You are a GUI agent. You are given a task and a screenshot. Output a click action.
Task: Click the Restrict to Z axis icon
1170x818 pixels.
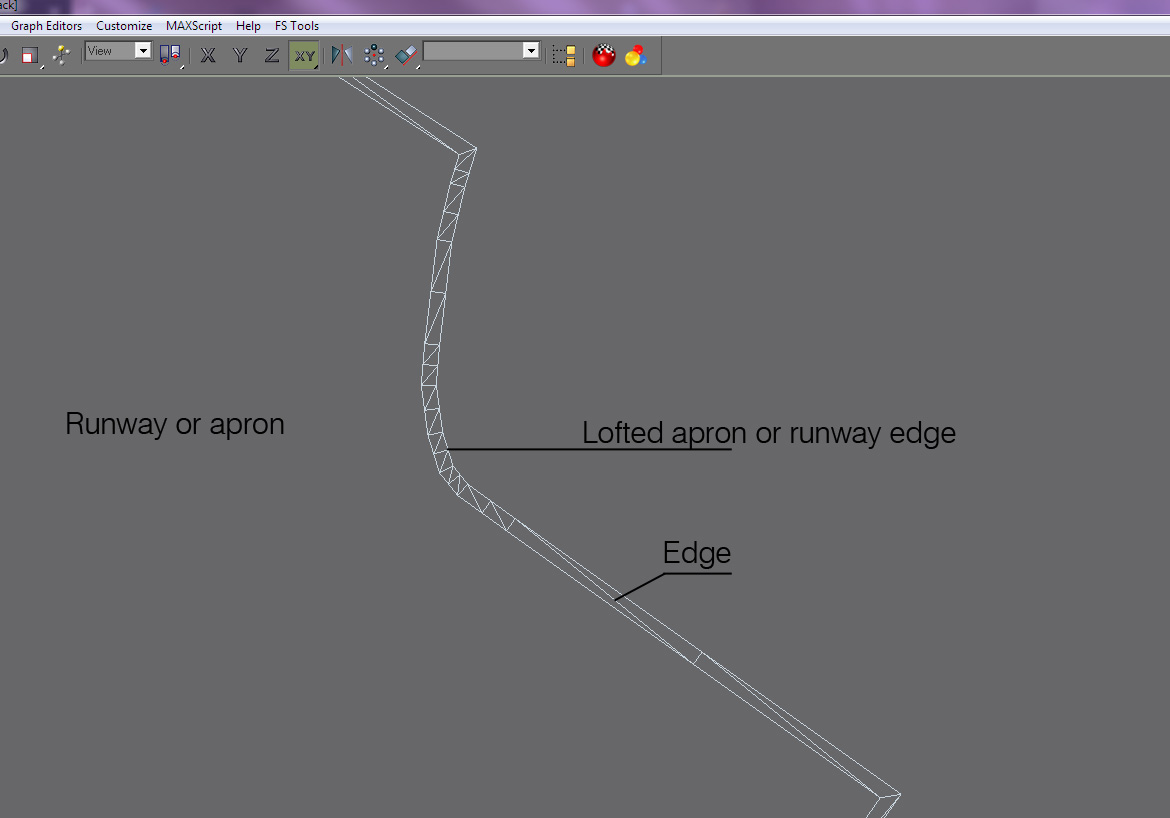click(272, 55)
